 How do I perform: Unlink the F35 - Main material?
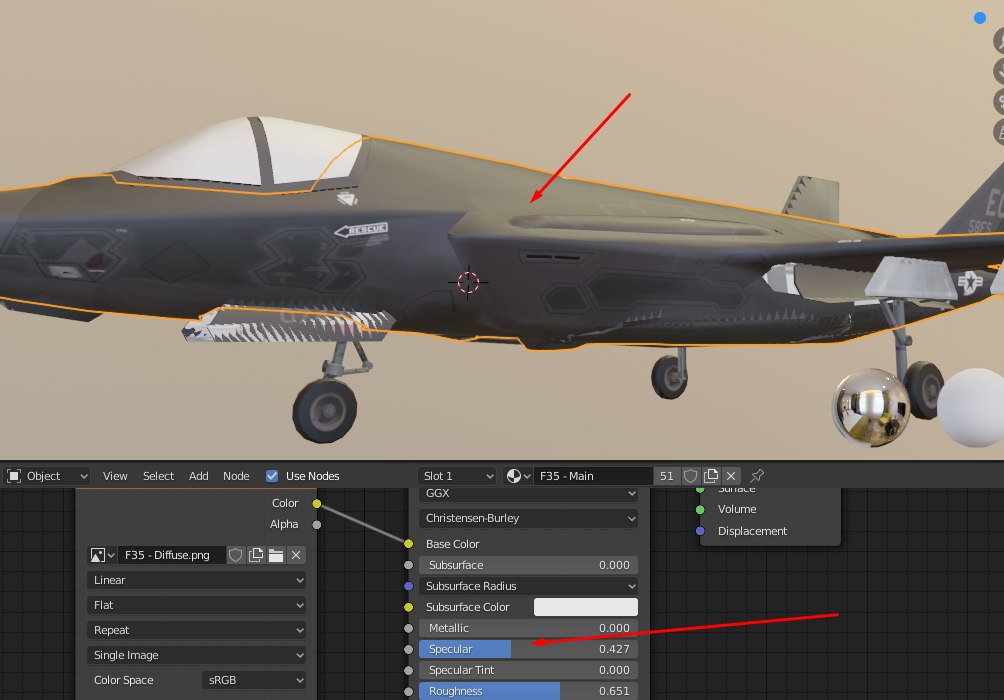731,476
